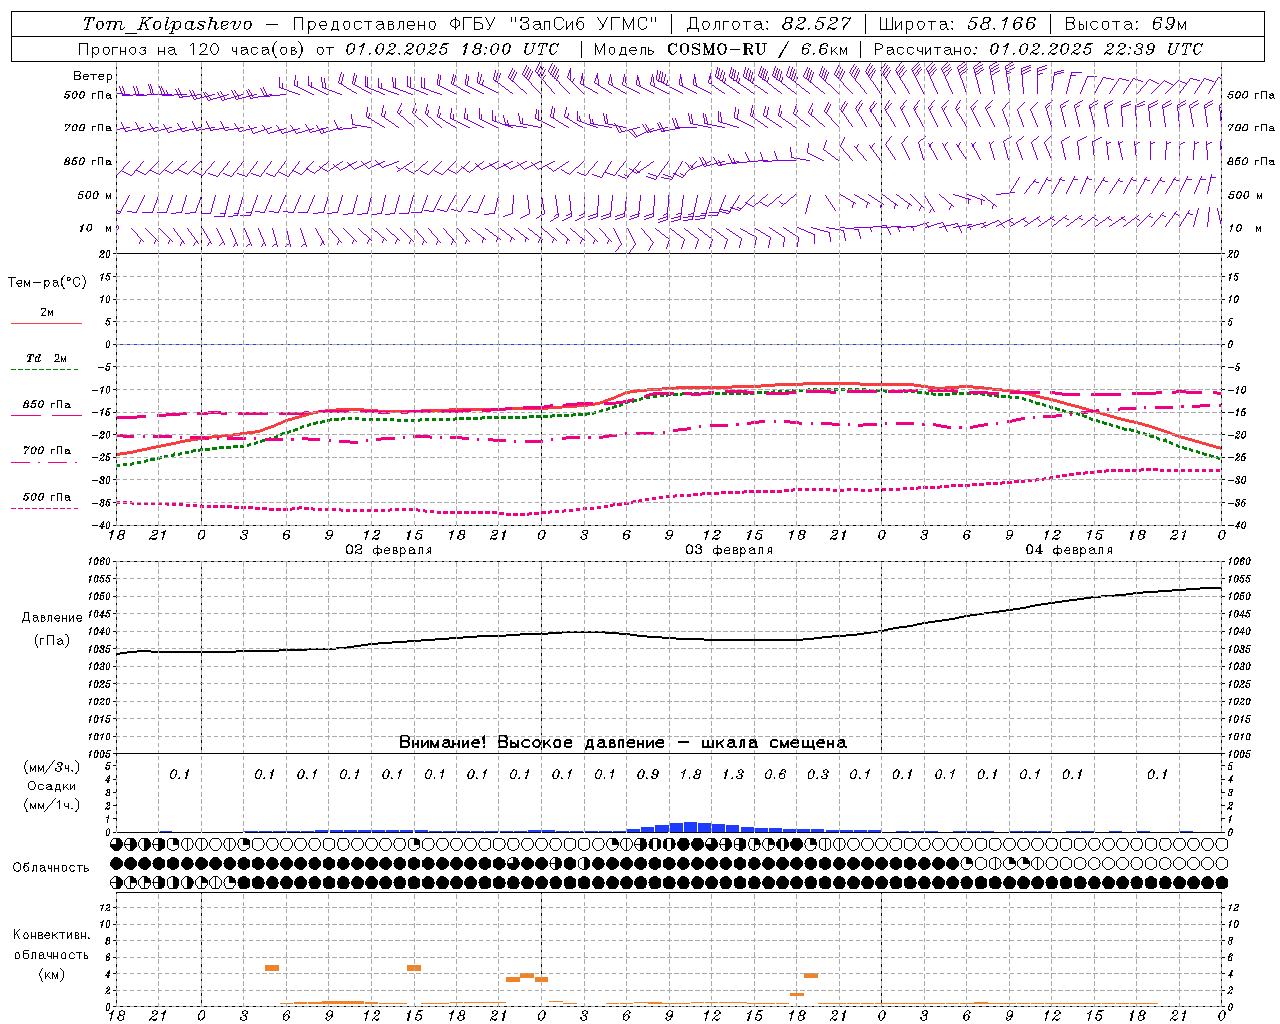Click the Осадки precipitation label
This screenshot has width=1280, height=1024.
pyautogui.click(x=51, y=786)
